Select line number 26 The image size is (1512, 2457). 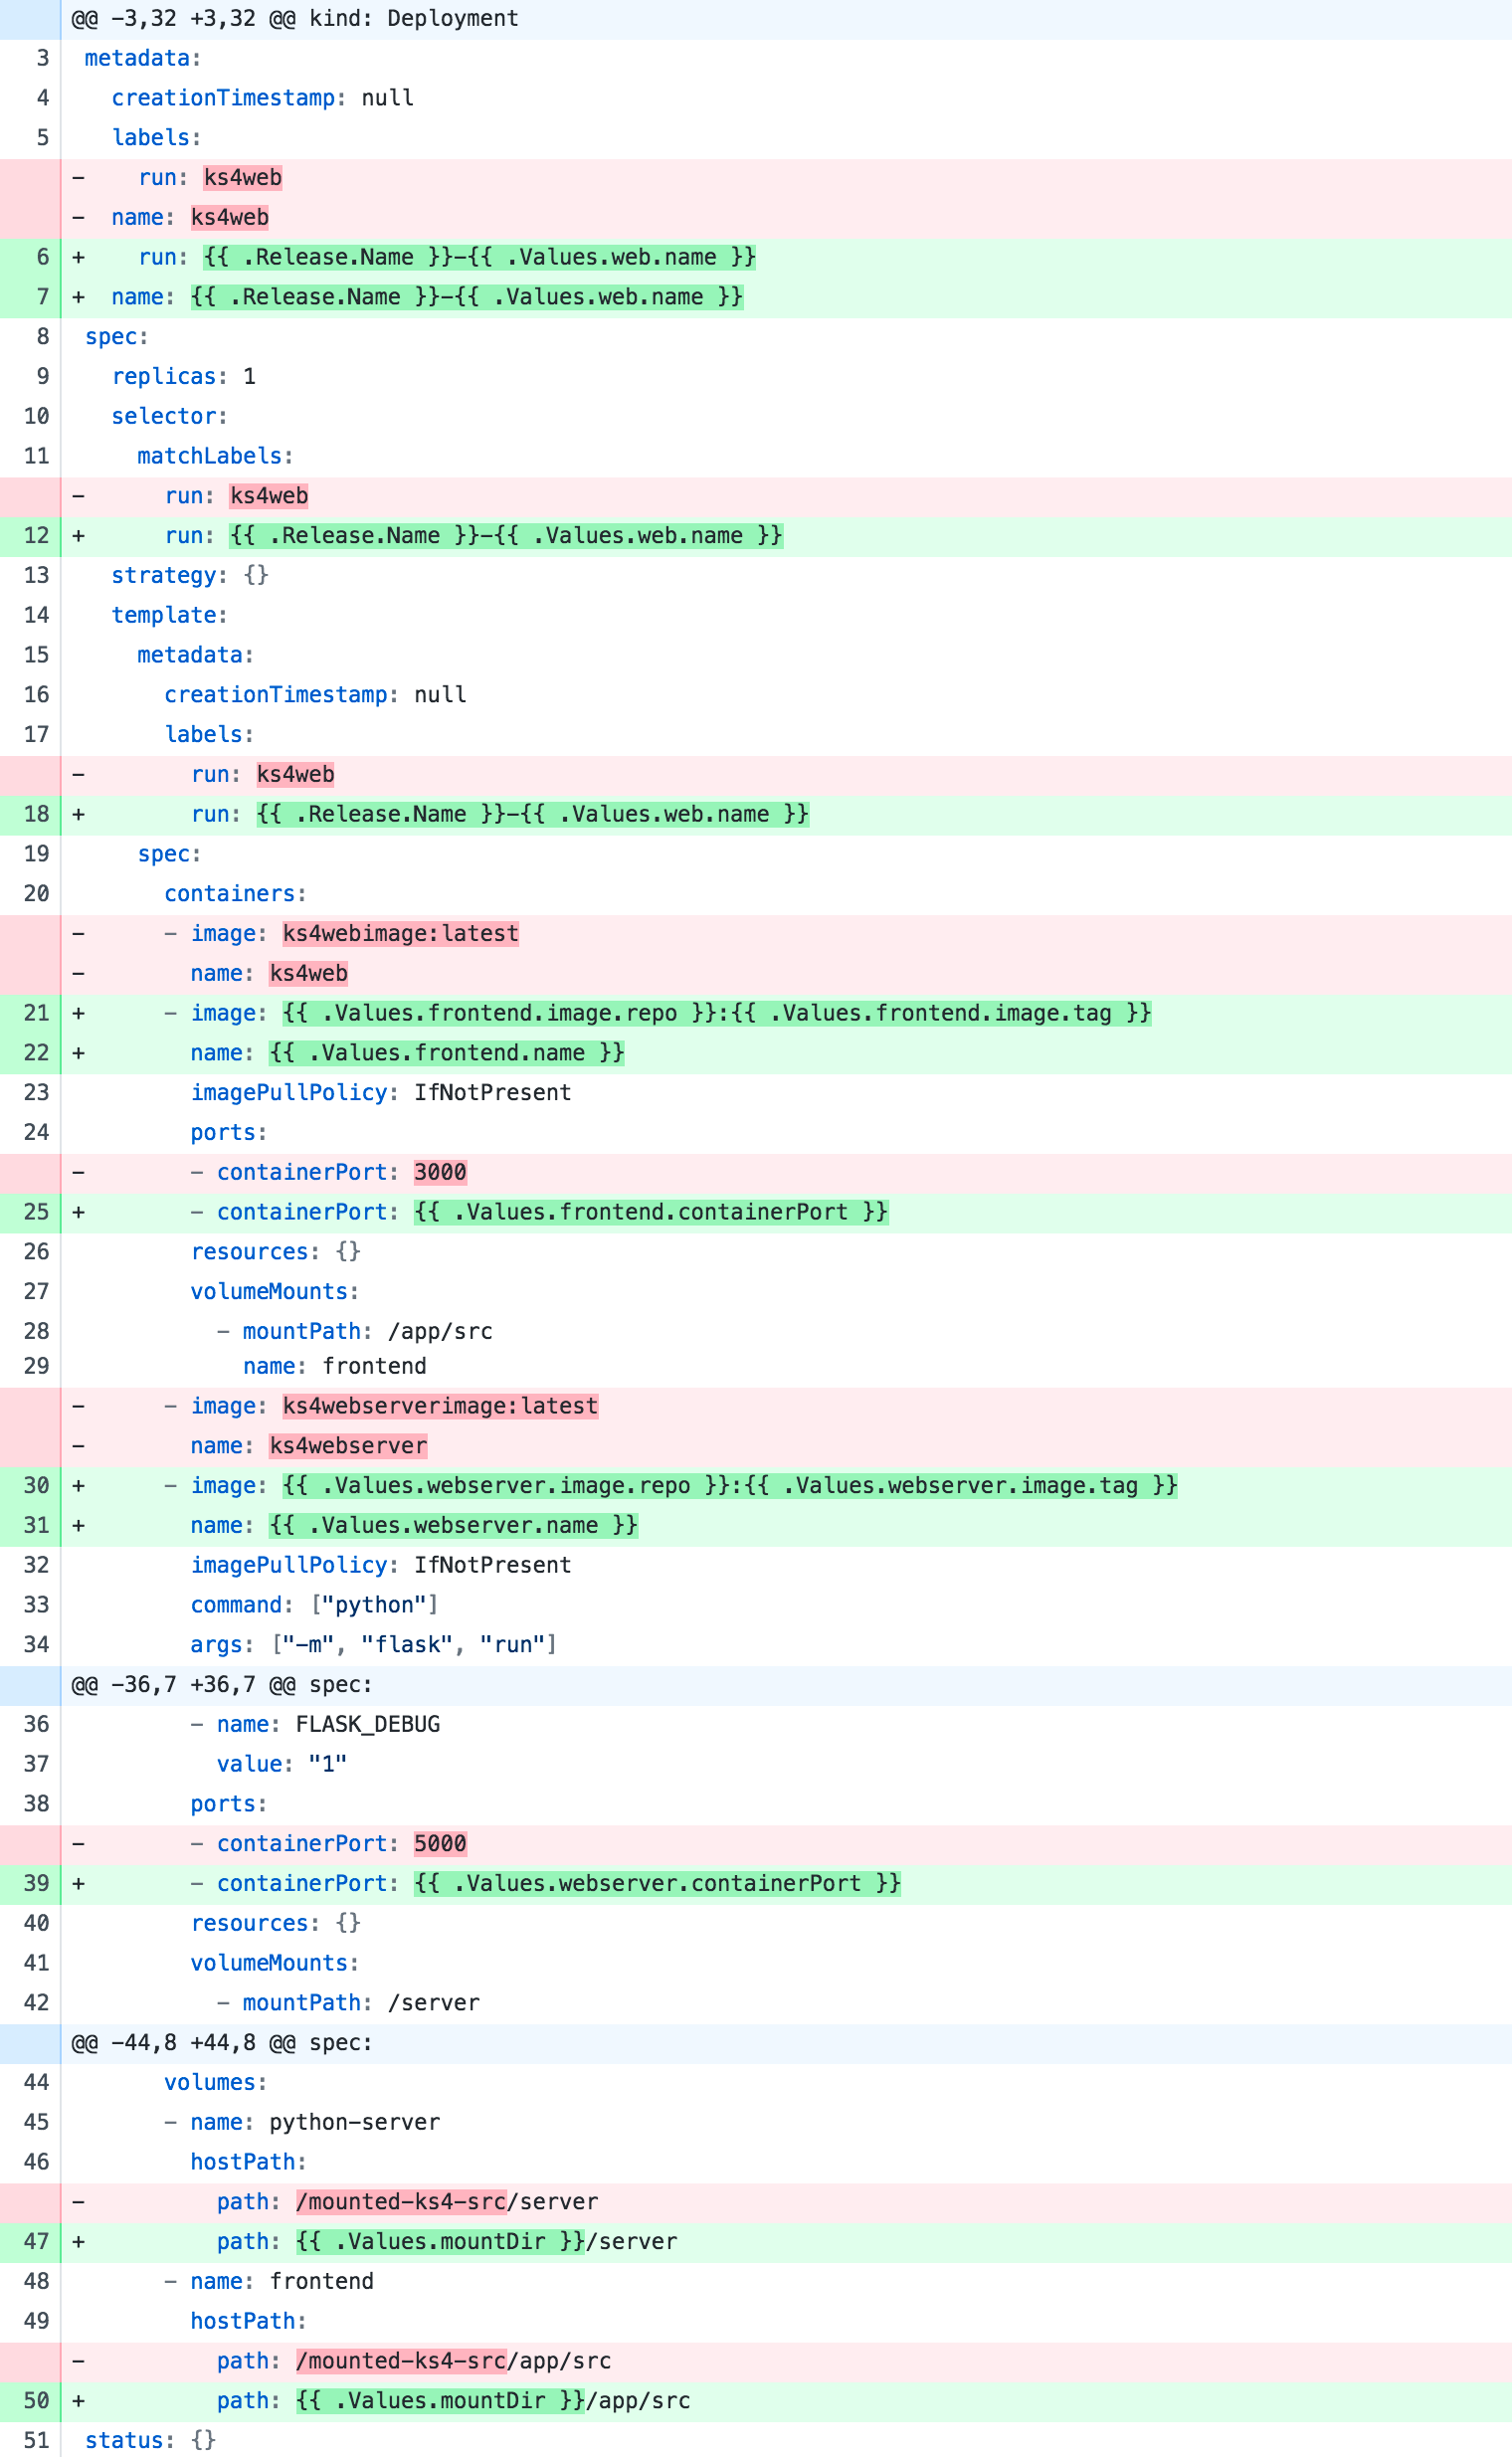(36, 1252)
